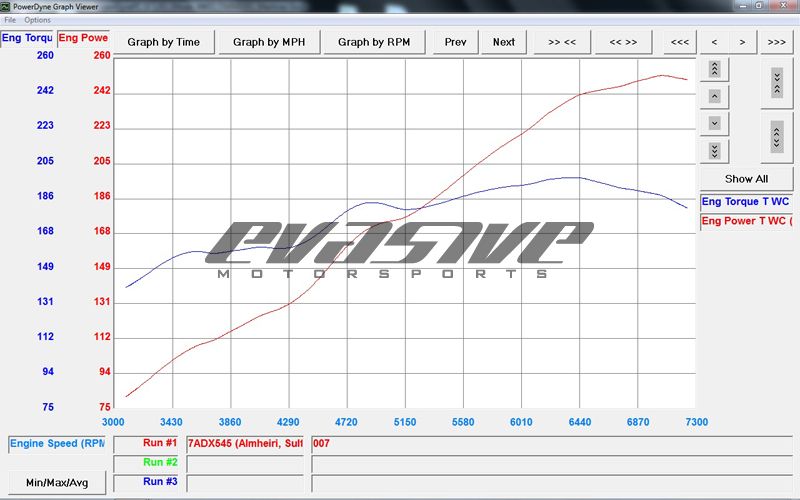Click the empty Run #2 name field
This screenshot has width=800, height=500.
pos(245,463)
